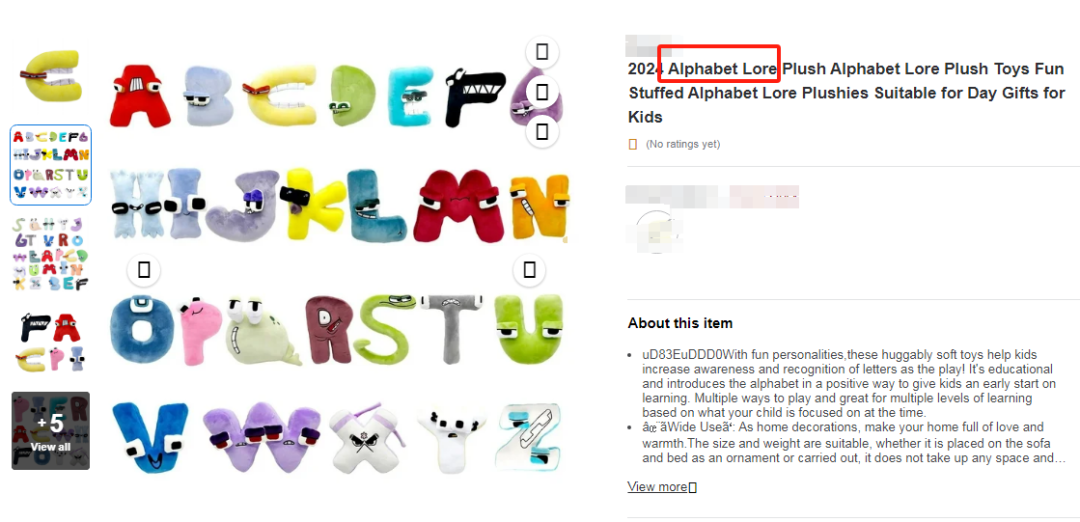
Task: Click the rating star icon beside No ratings yet
Action: [x=633, y=144]
